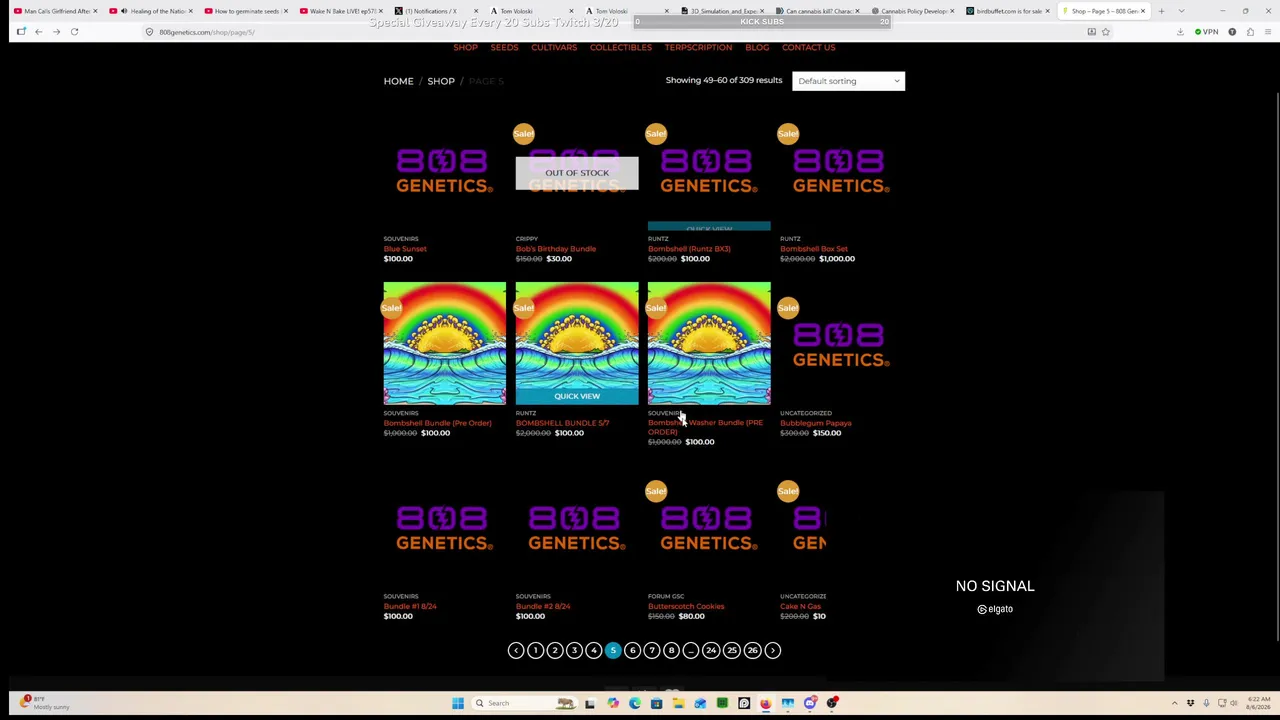Screen dimensions: 1280x720
Task: Open the Bundle #1 8/24 product link
Action: [410, 606]
